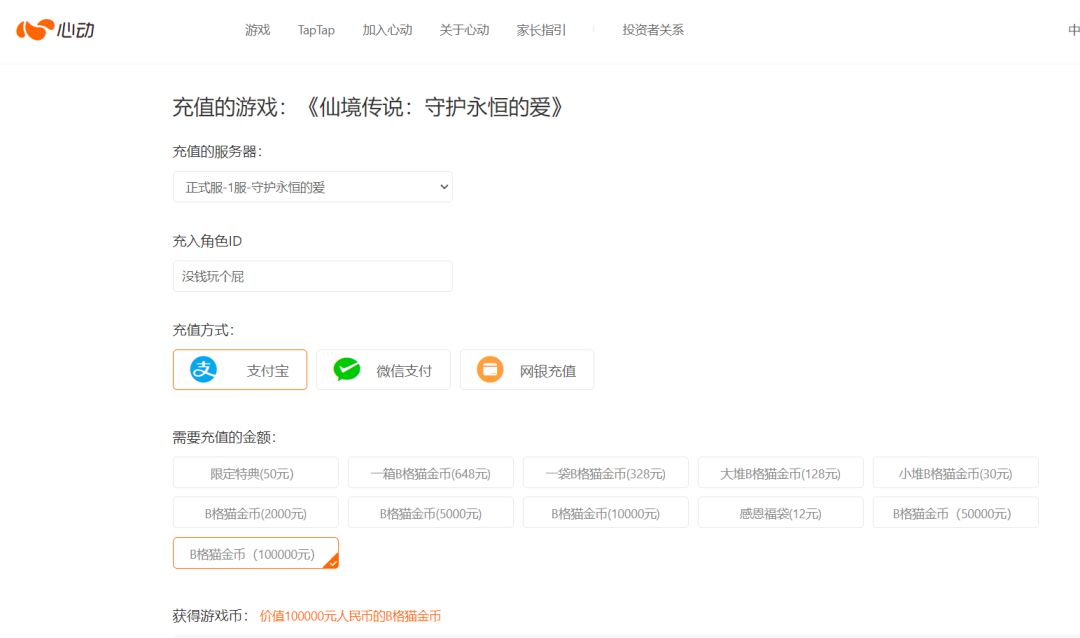1080x638 pixels.
Task: Switch language via 中 at top right
Action: click(x=1073, y=30)
